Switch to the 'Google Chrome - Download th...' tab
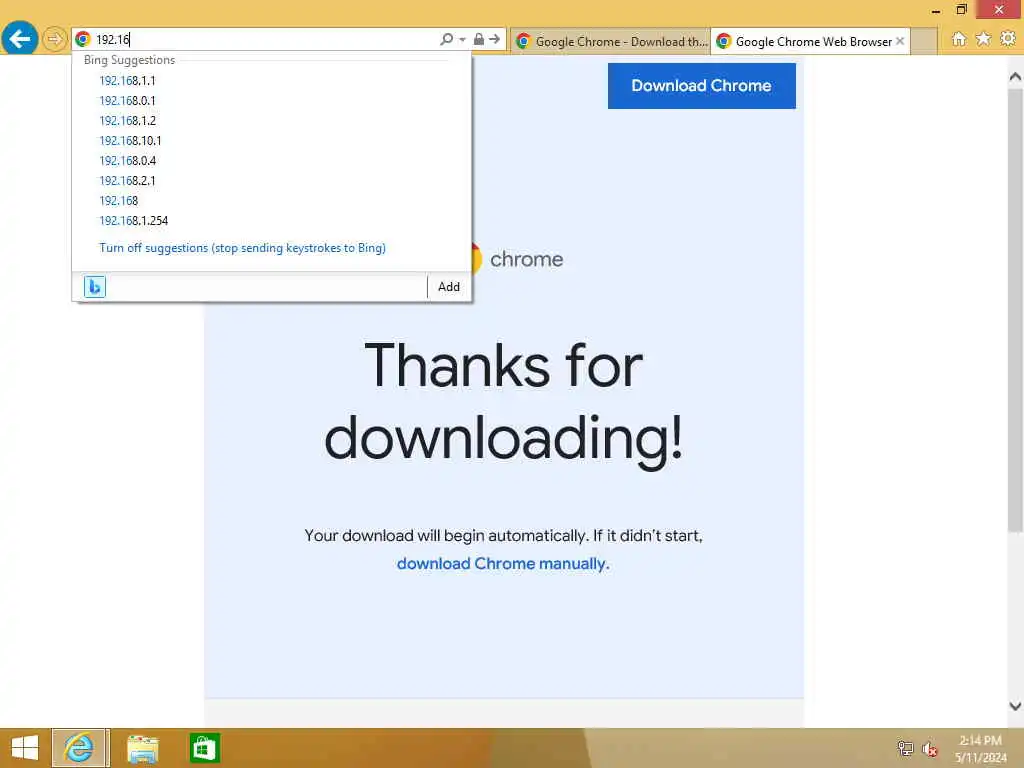1024x768 pixels. coord(611,42)
